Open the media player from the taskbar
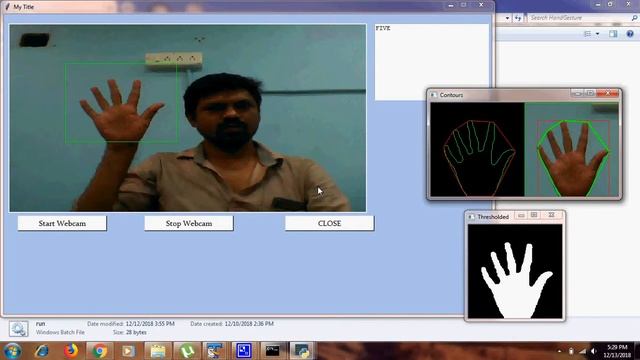This screenshot has height=360, width=640. click(128, 351)
